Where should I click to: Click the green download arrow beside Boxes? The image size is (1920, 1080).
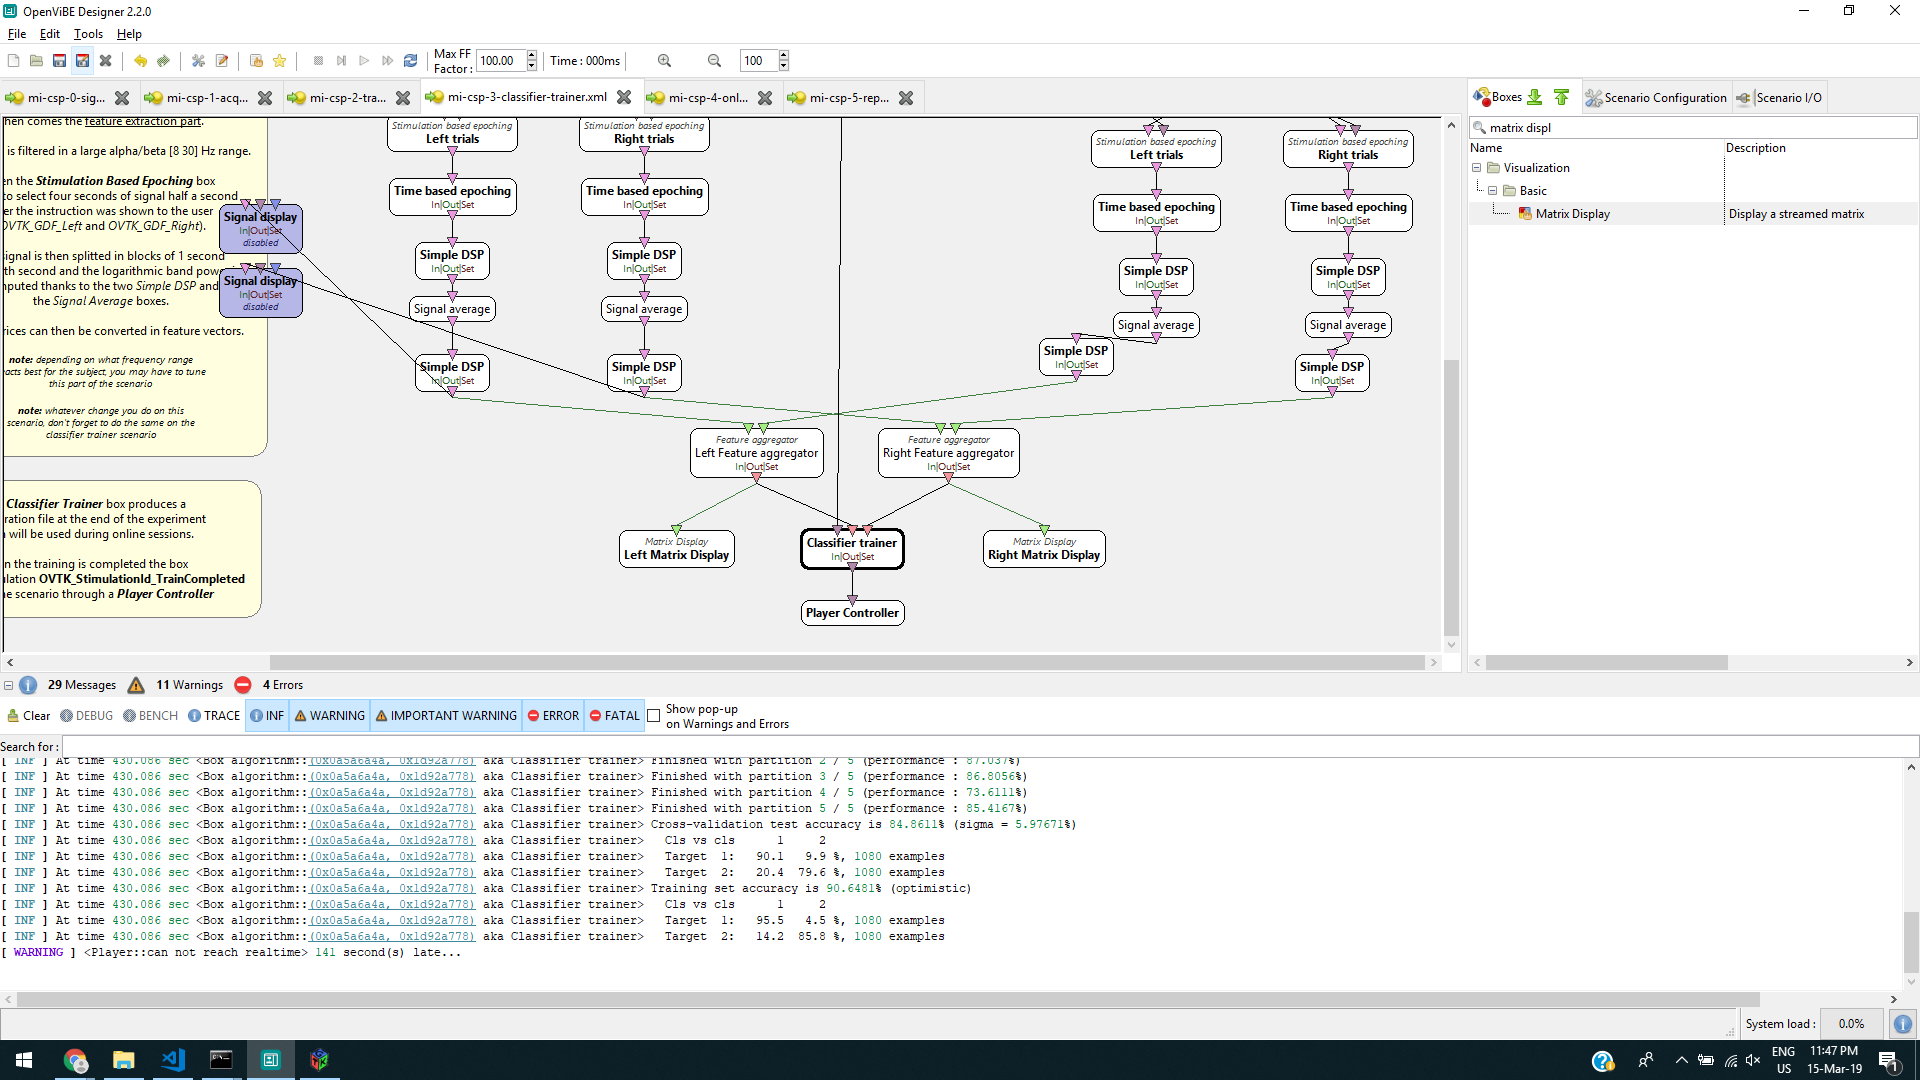1535,97
